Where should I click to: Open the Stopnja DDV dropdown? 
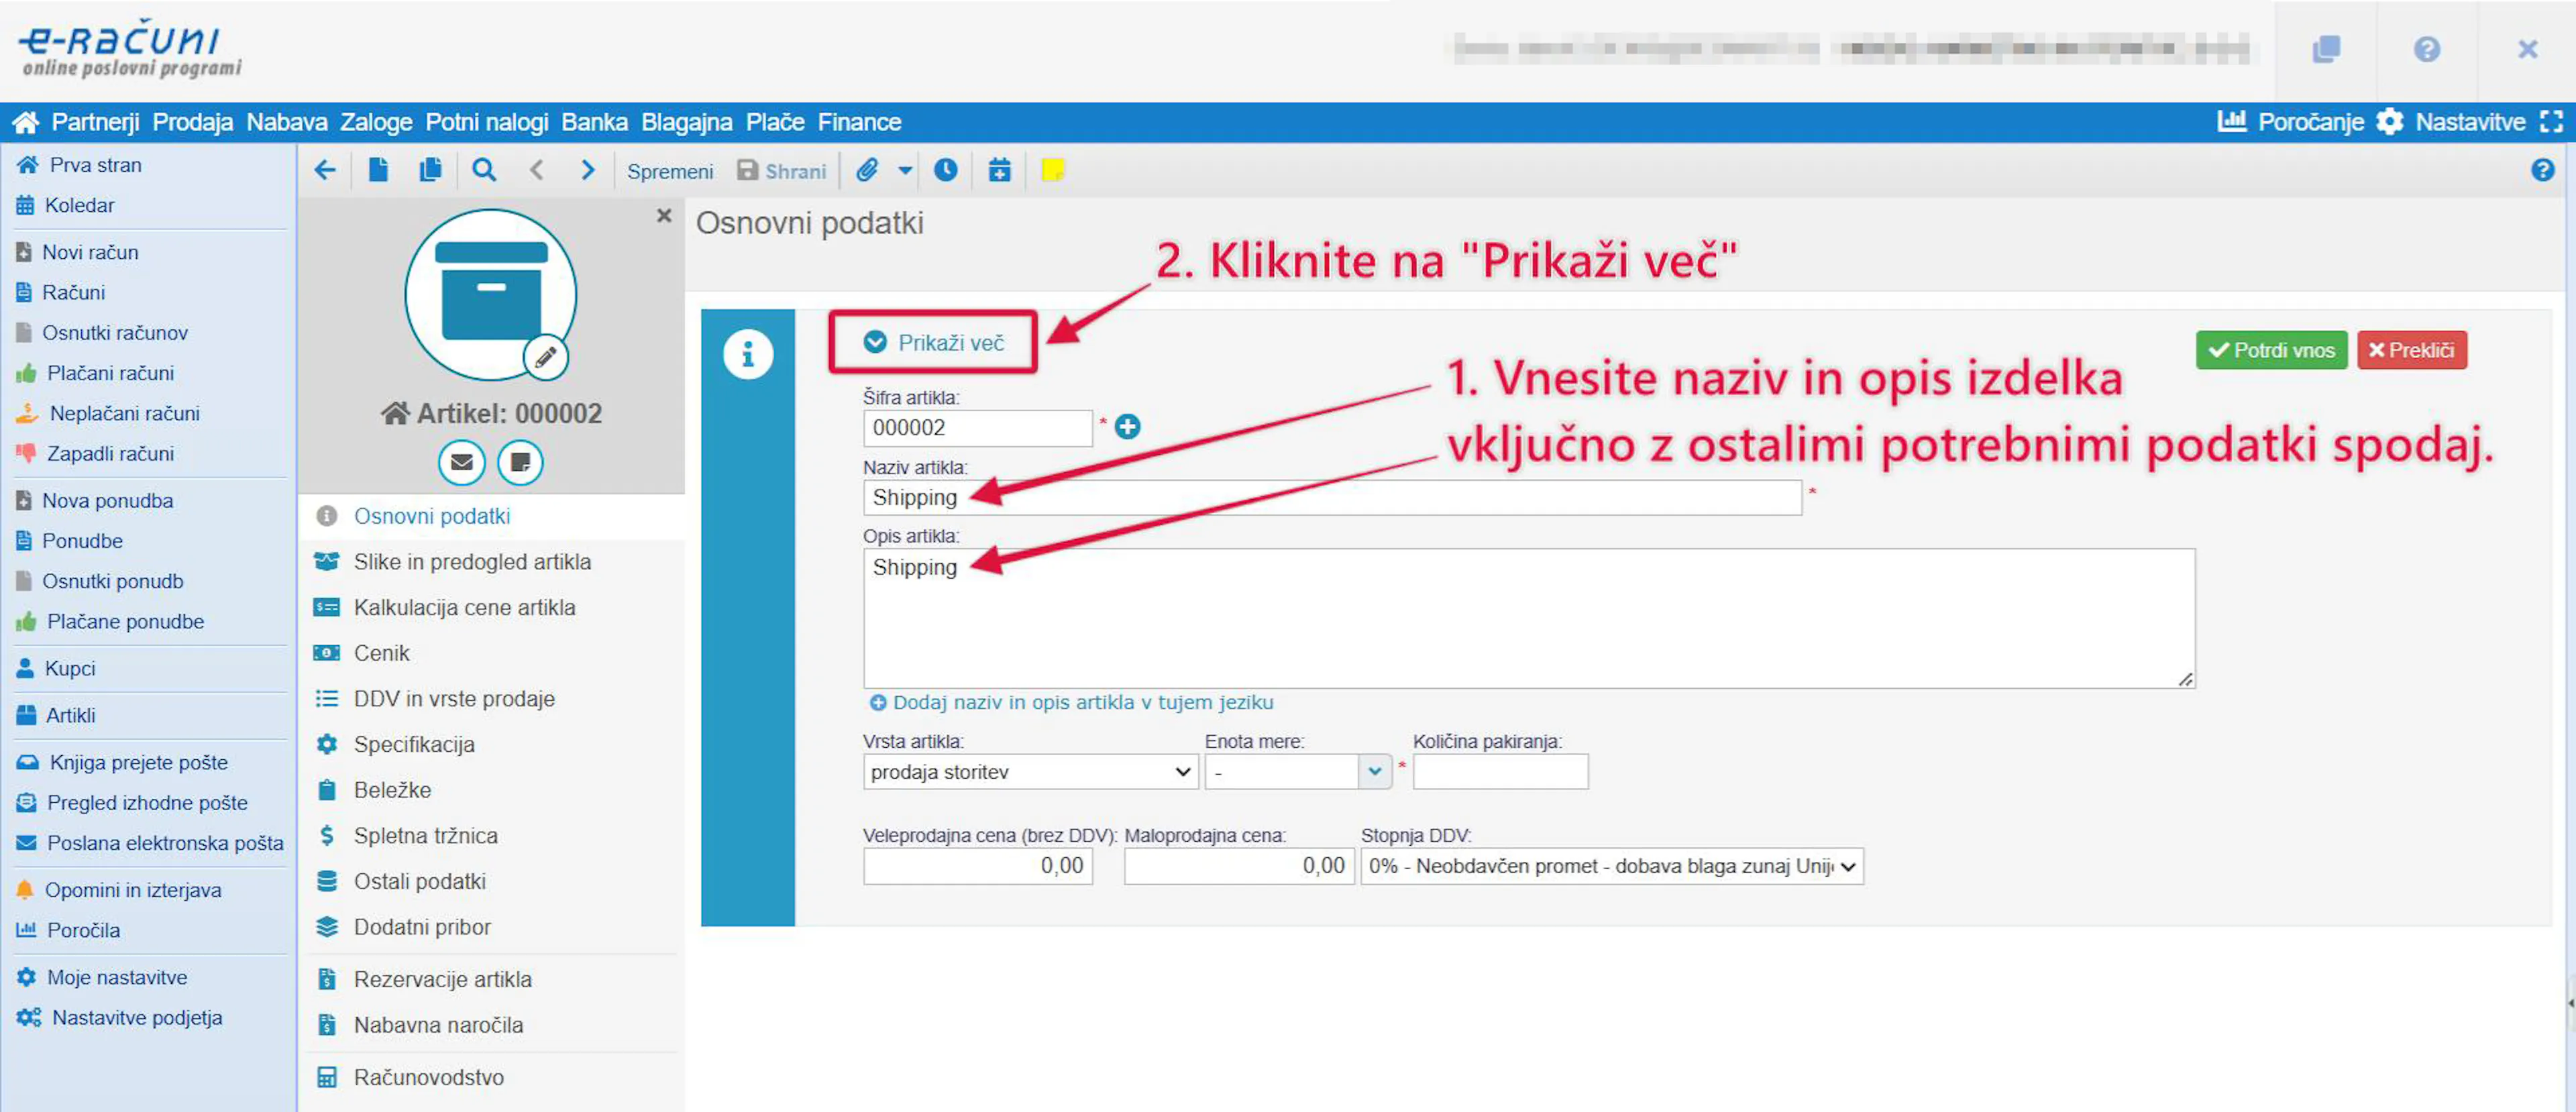click(1610, 866)
